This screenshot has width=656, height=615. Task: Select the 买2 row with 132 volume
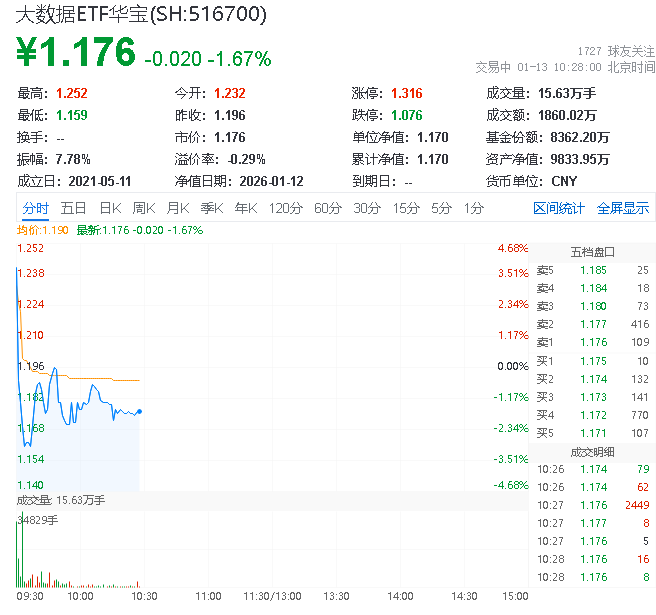tap(592, 379)
